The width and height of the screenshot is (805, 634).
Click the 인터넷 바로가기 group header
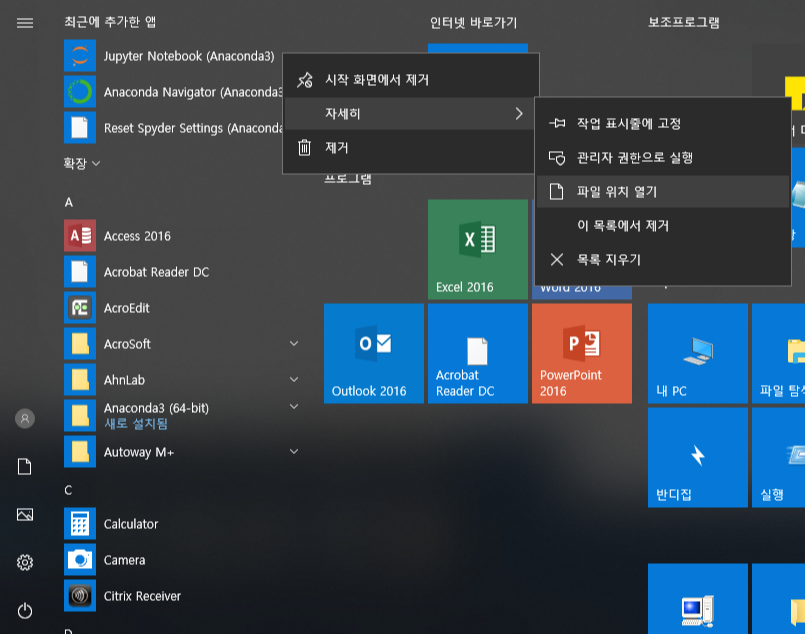click(473, 23)
